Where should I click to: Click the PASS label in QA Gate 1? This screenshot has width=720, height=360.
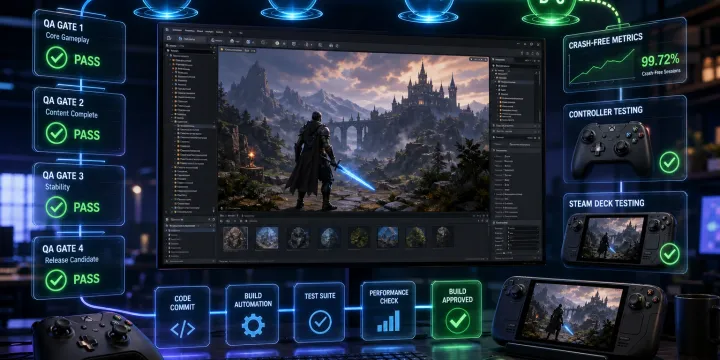(x=87, y=60)
